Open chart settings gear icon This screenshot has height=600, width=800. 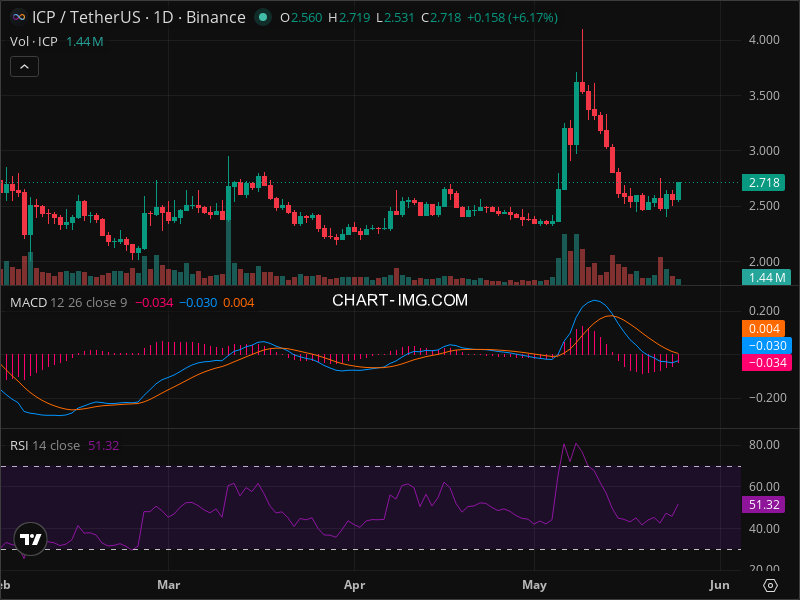coord(770,585)
